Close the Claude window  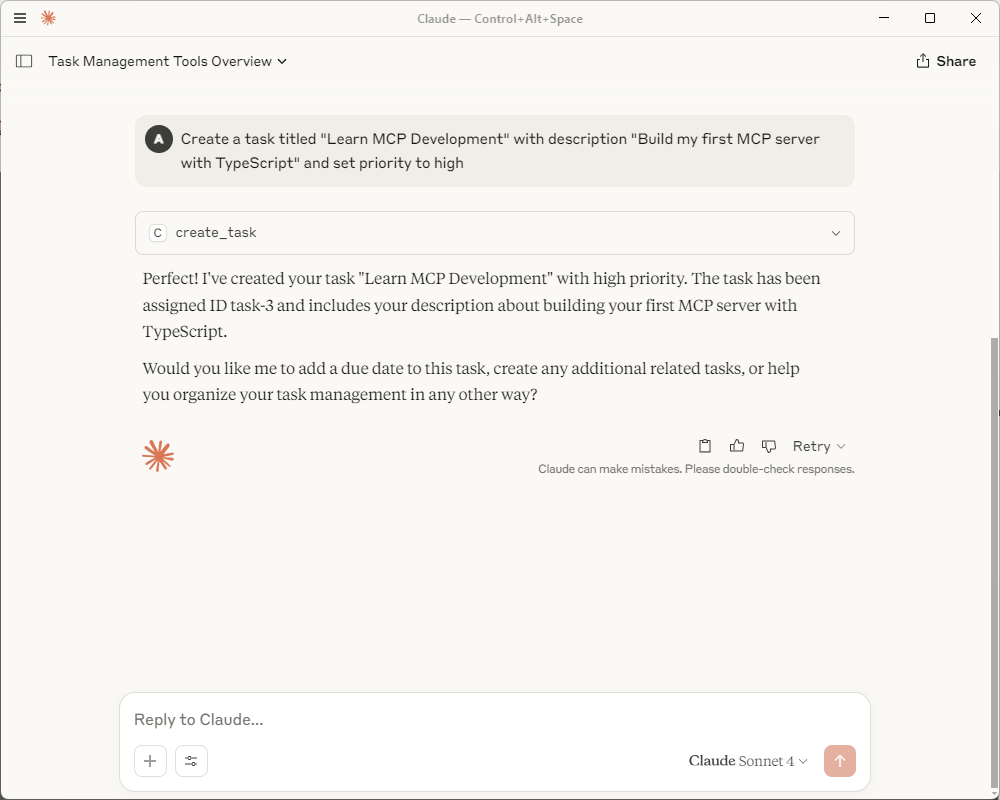pyautogui.click(x=976, y=18)
